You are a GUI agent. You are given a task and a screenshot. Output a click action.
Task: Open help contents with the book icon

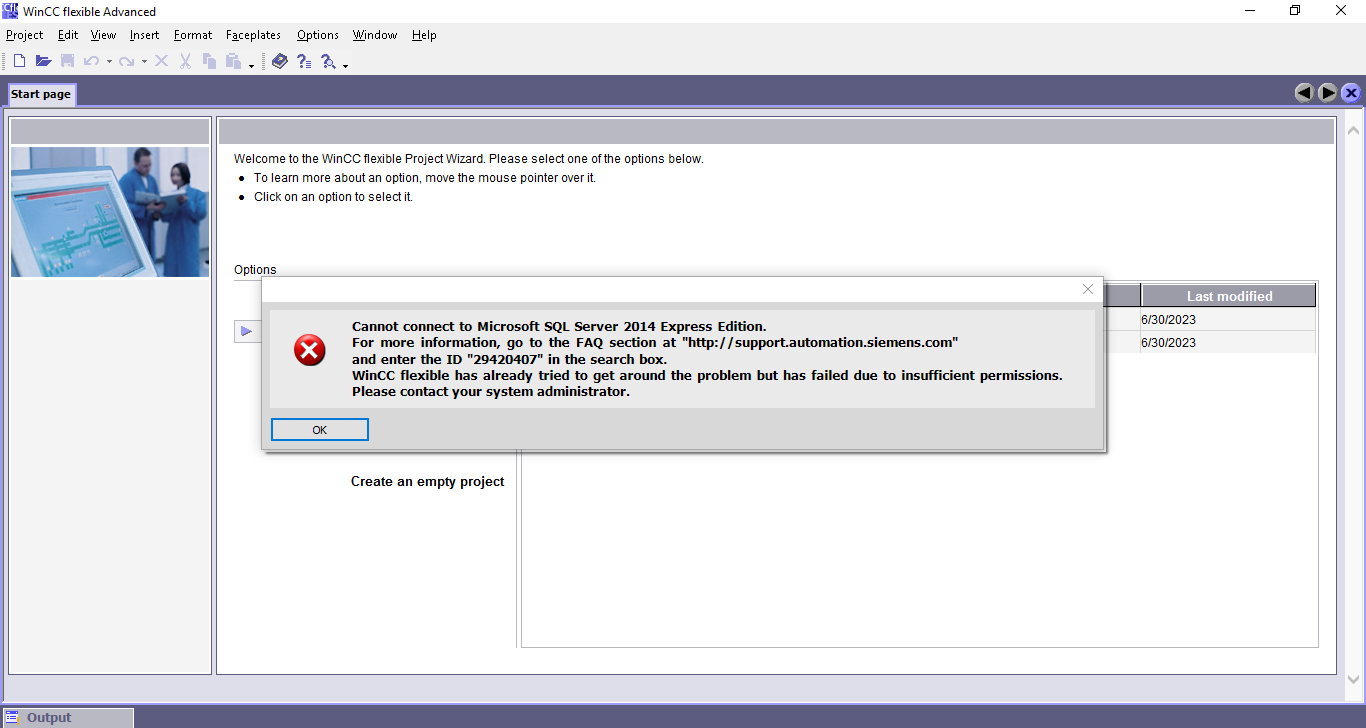click(279, 61)
